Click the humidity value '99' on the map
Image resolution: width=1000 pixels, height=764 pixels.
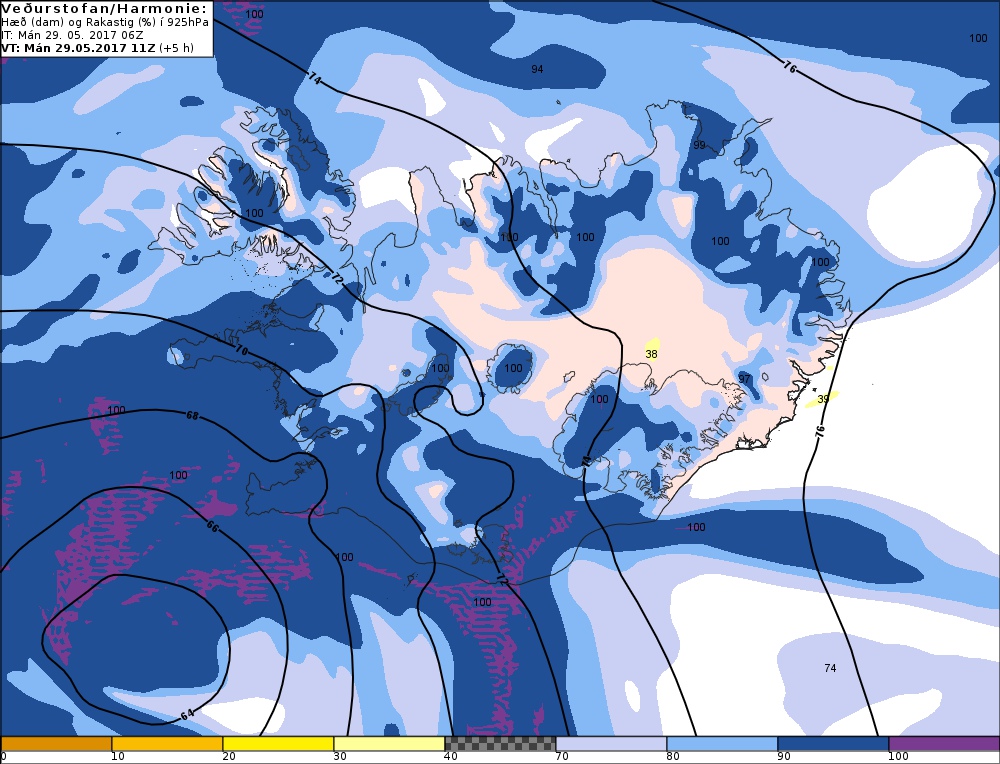pos(700,145)
